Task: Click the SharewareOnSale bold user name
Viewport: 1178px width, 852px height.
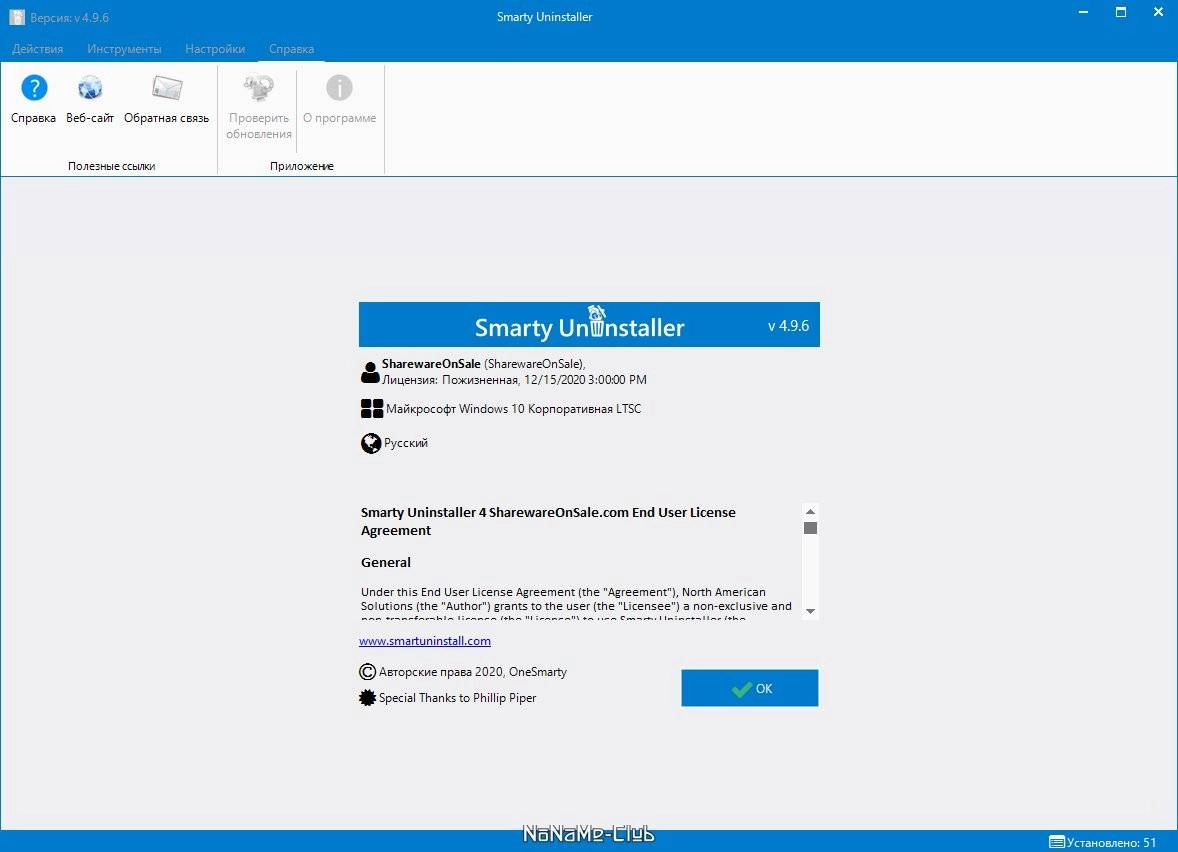Action: [x=431, y=364]
